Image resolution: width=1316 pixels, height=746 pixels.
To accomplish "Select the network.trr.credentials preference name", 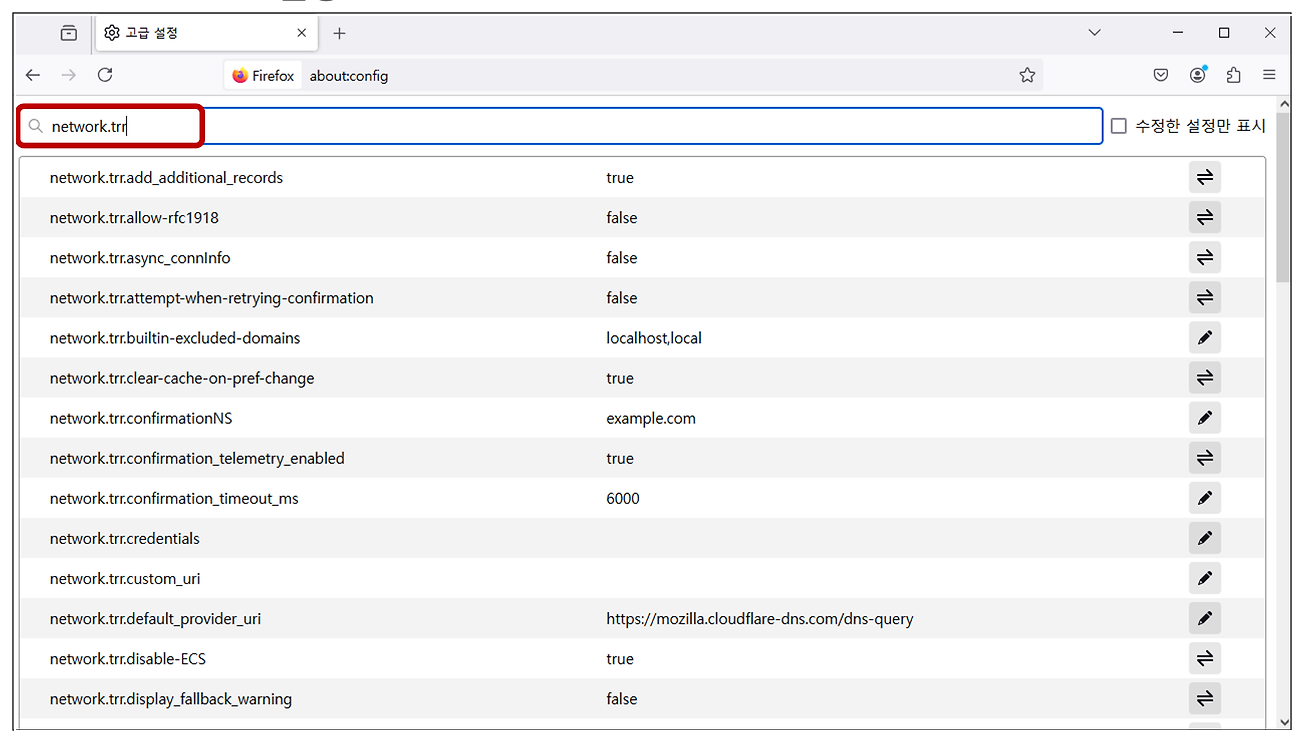I will 125,538.
